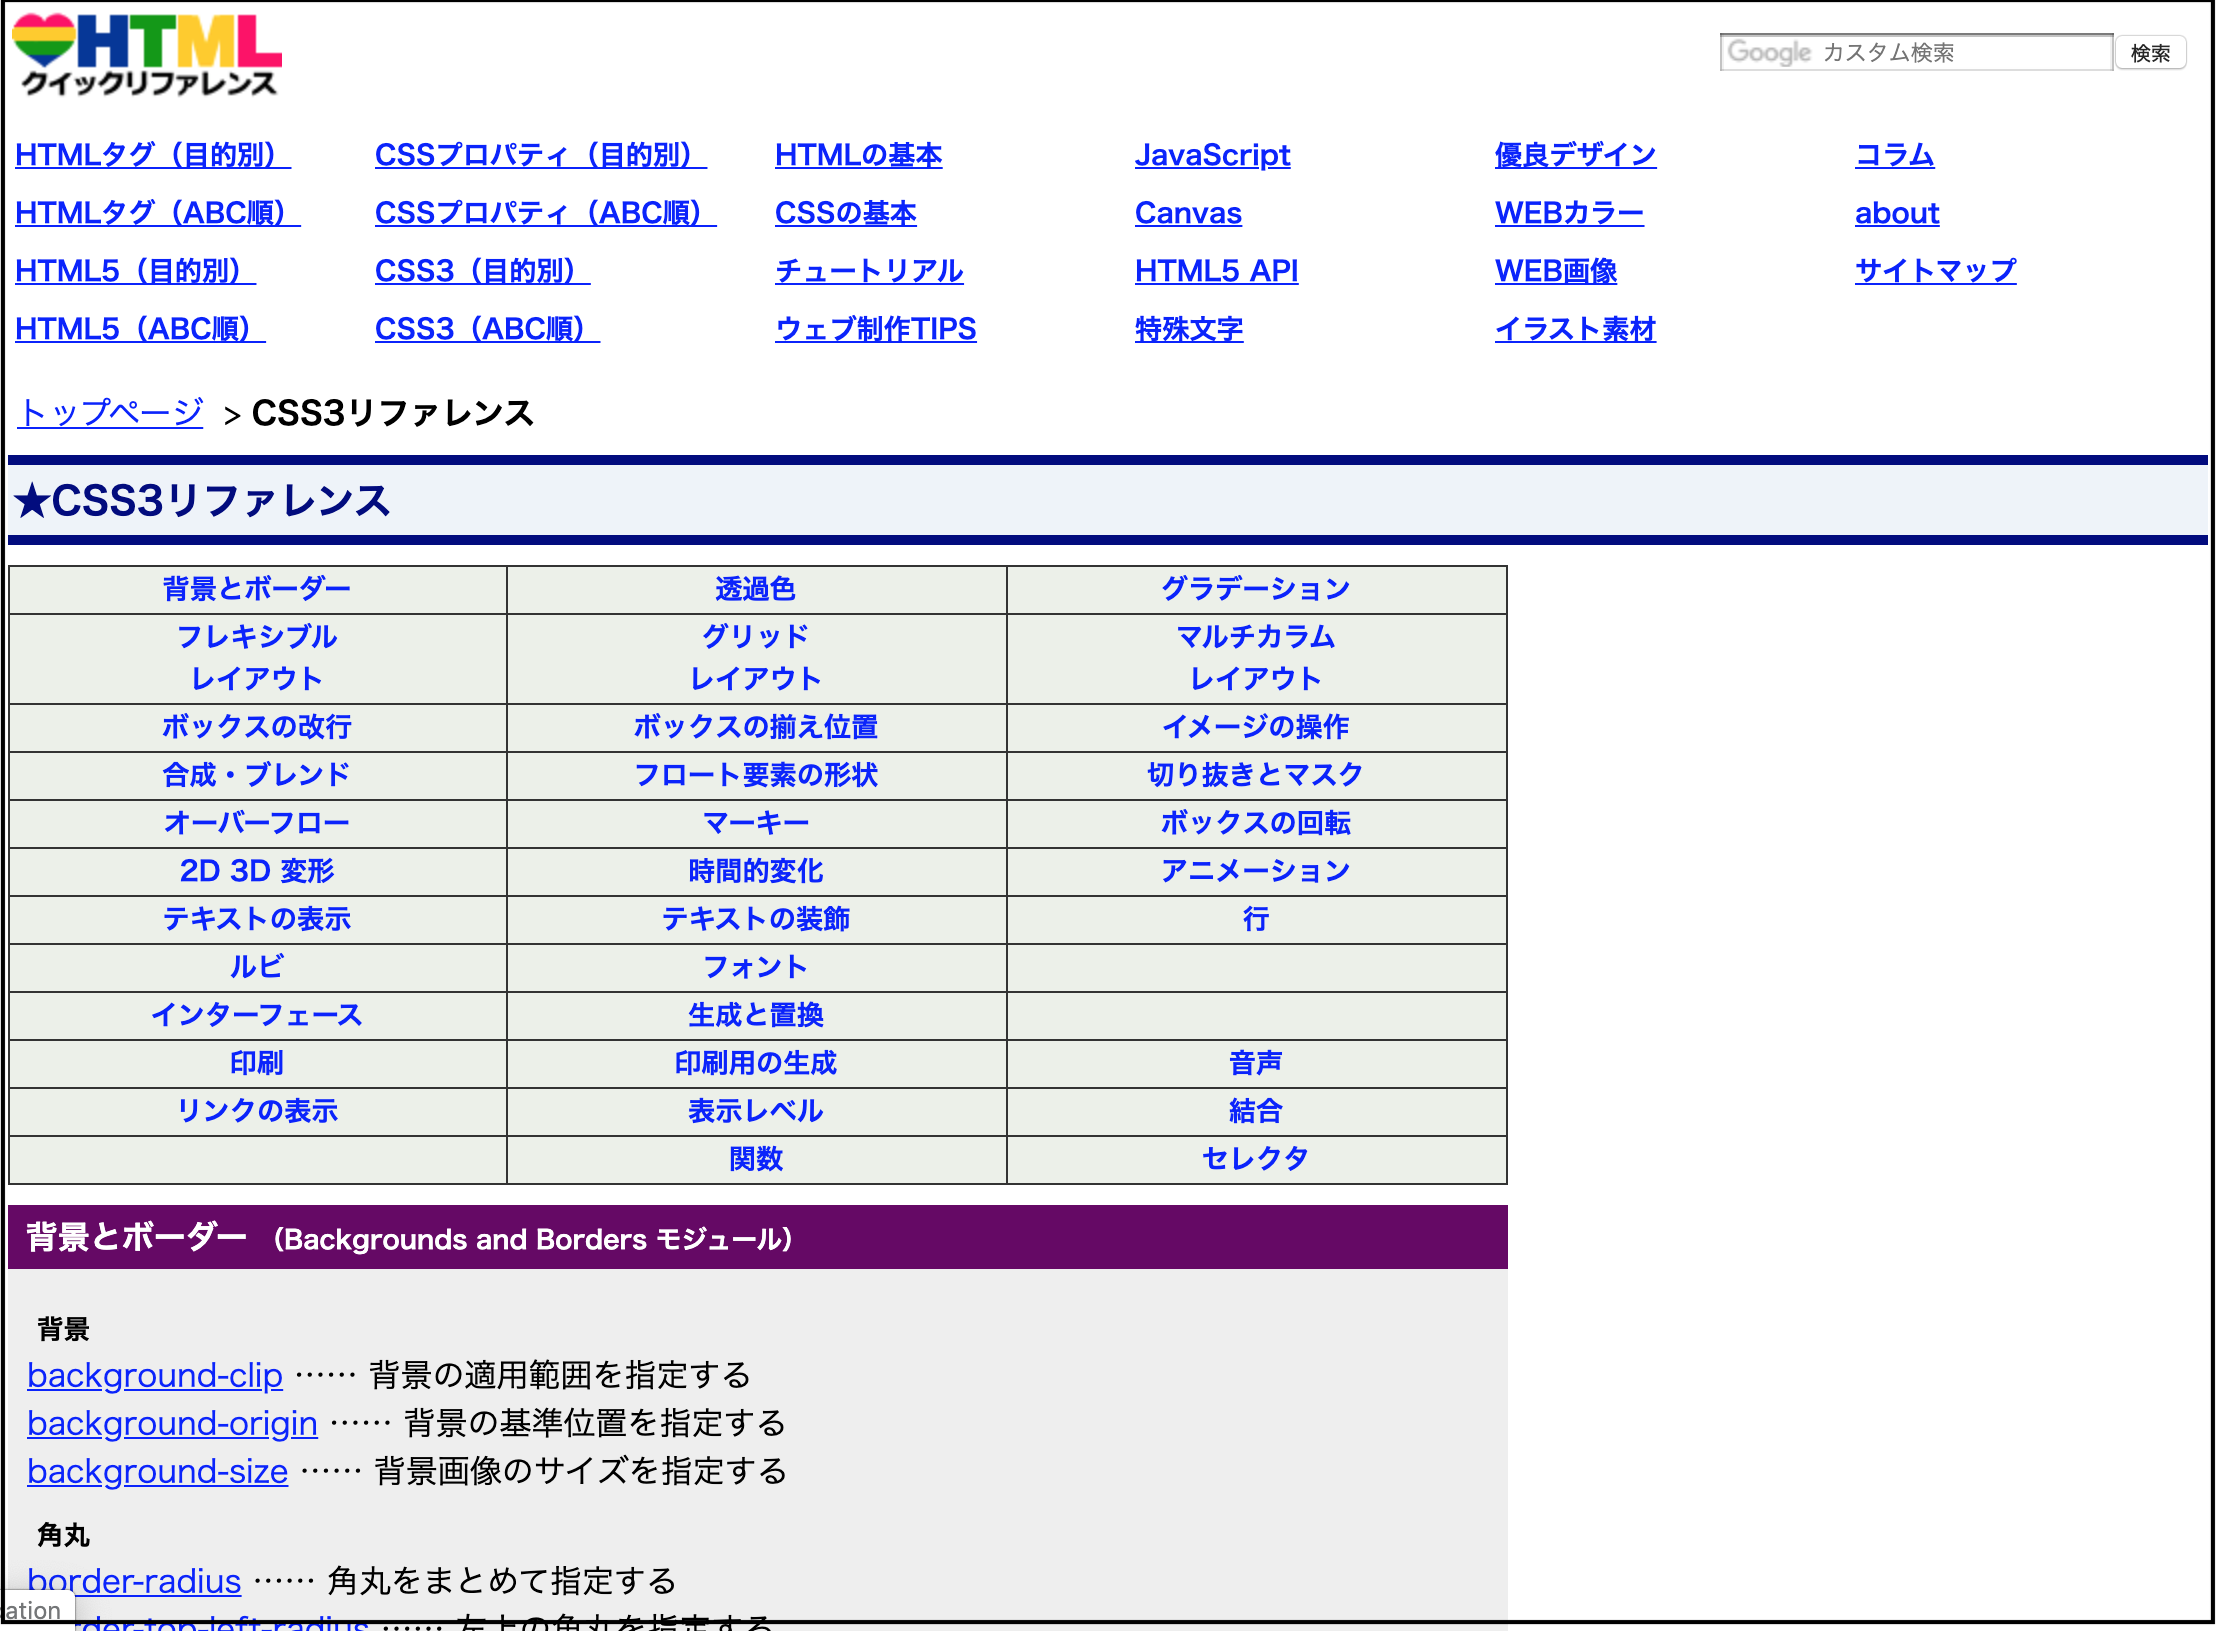Image resolution: width=2216 pixels, height=1631 pixels.
Task: Jump to ルビ section
Action: pos(257,967)
